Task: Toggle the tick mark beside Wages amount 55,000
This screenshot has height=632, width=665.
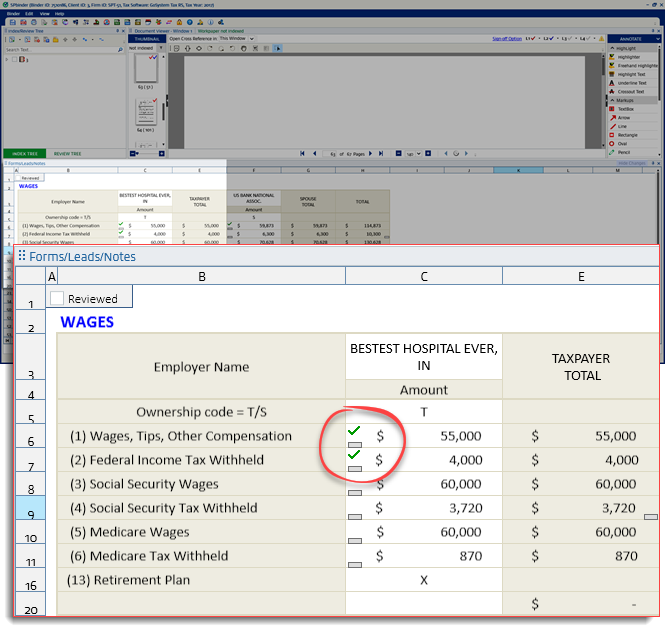Action: [x=354, y=430]
